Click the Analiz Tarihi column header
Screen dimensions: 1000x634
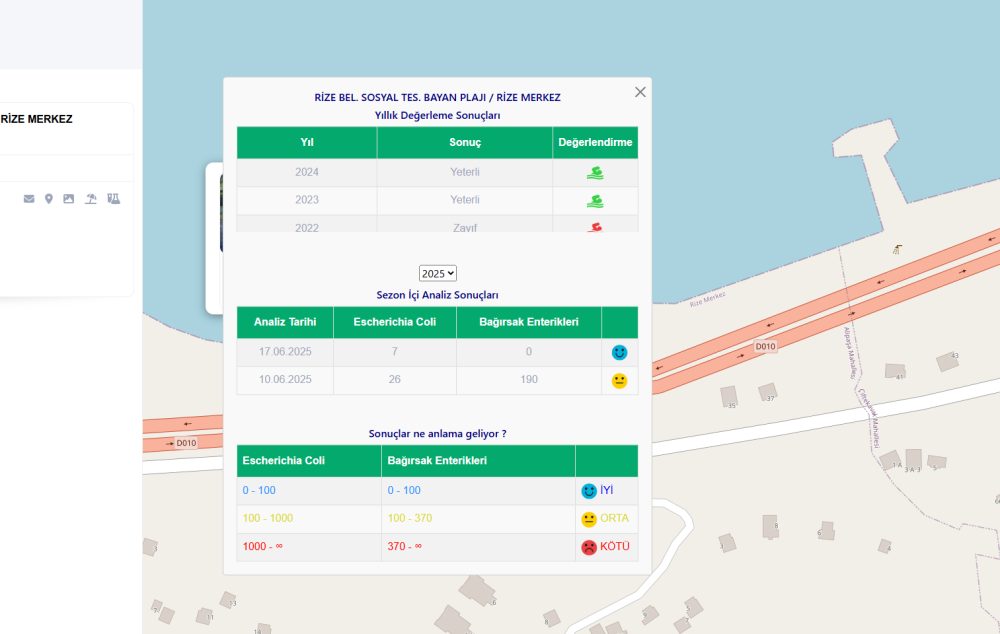[285, 322]
